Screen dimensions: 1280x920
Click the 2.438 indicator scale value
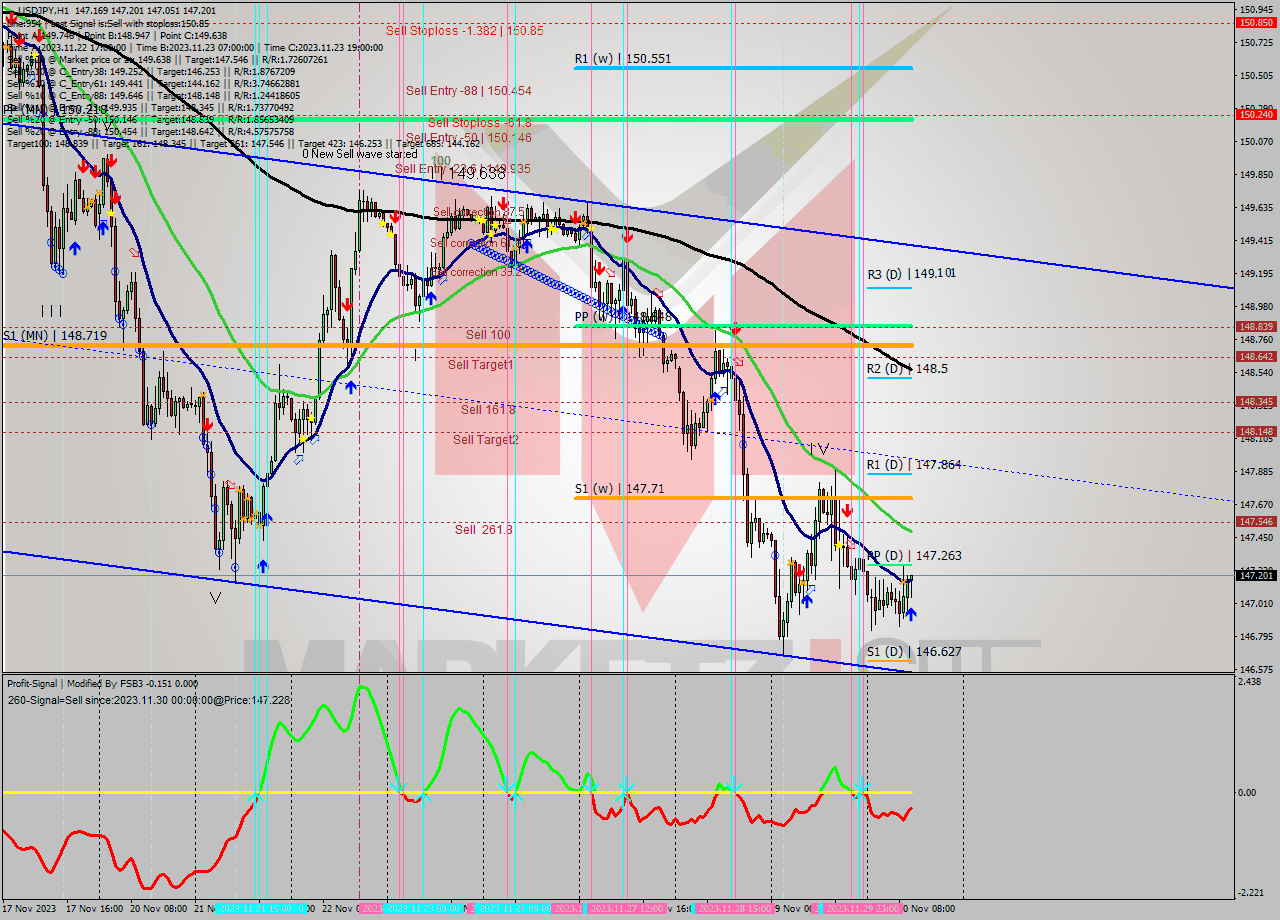[x=1250, y=682]
